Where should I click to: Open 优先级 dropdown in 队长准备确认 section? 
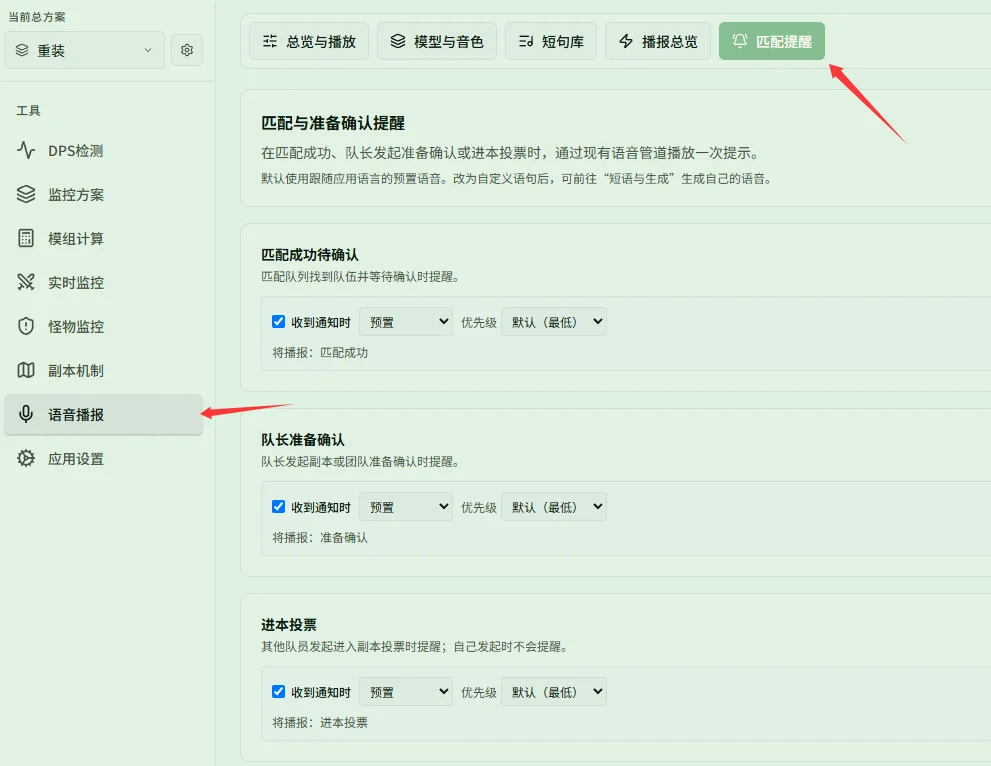pos(554,507)
